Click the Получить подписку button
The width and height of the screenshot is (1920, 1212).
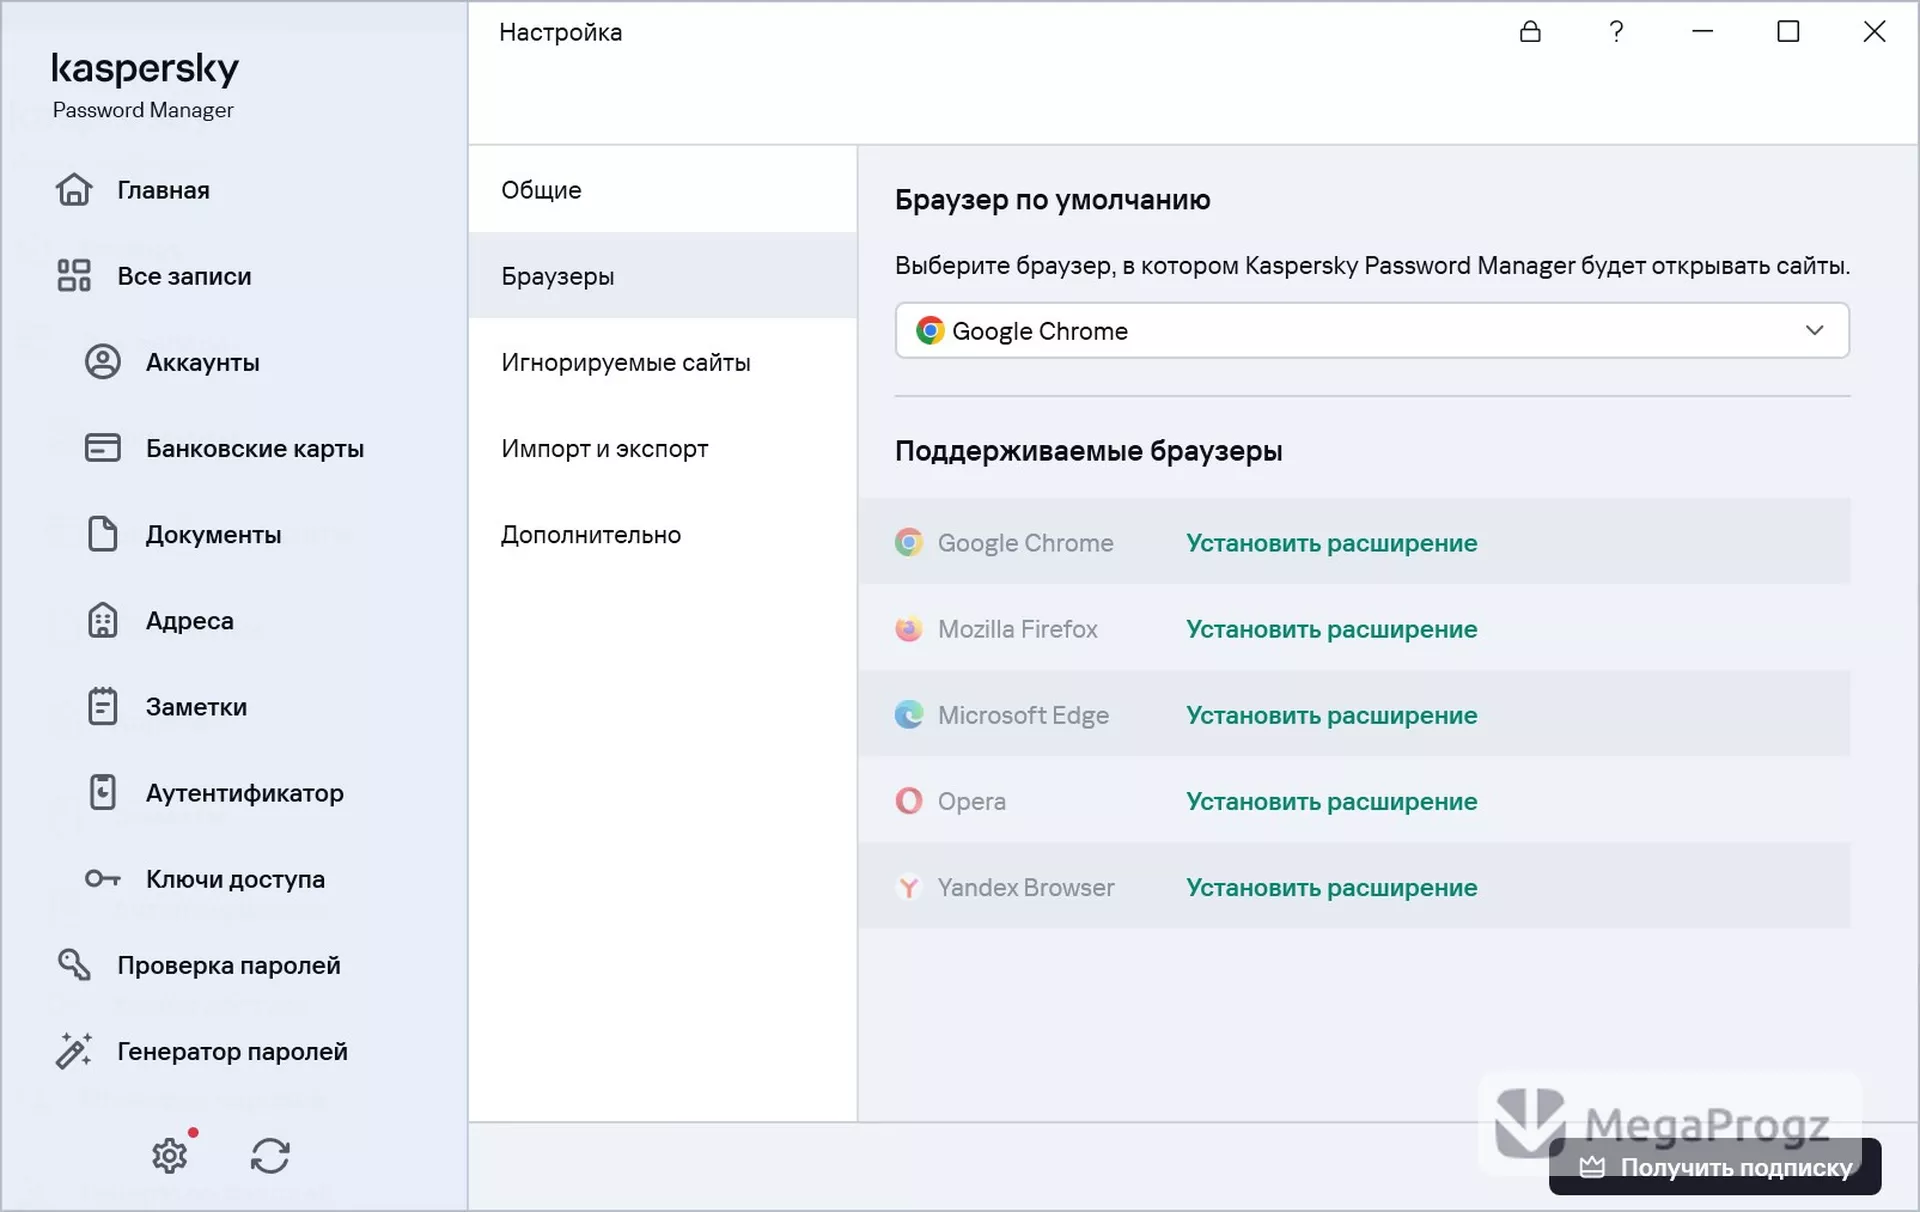click(1715, 1166)
